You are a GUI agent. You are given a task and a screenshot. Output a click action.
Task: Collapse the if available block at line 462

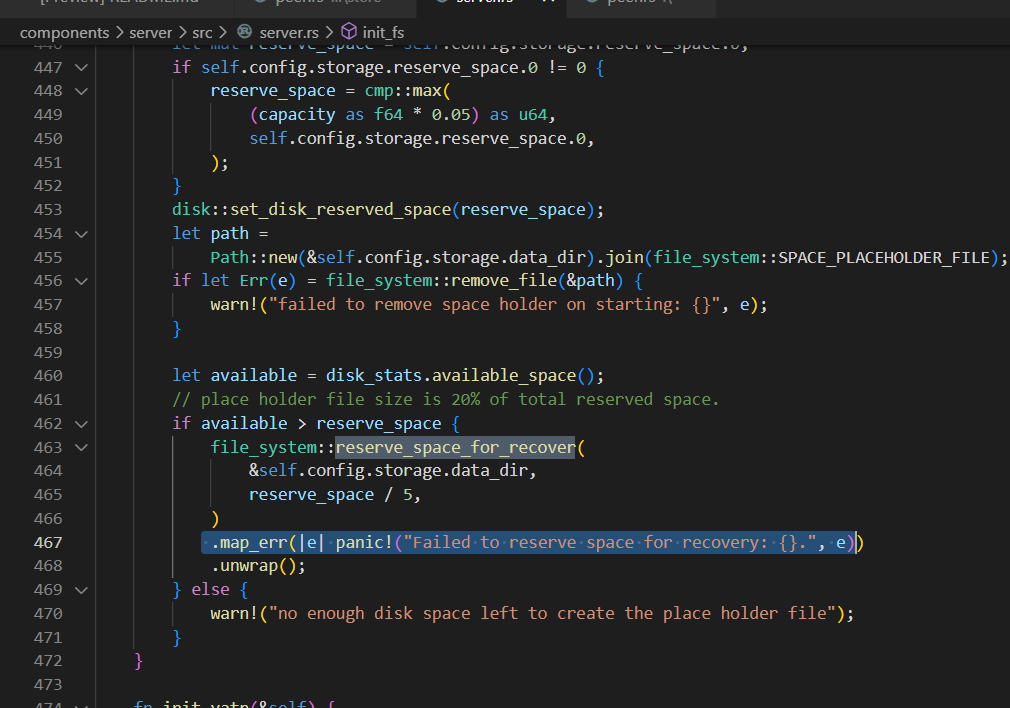click(x=80, y=423)
